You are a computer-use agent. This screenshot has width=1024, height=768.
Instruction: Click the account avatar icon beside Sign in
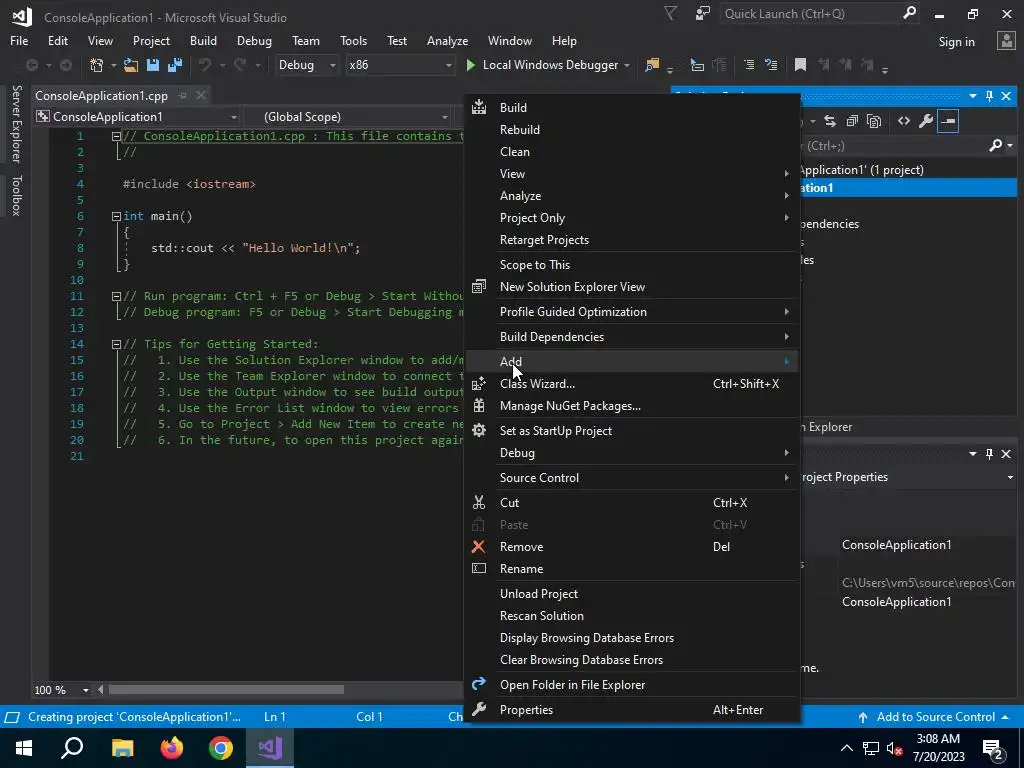(x=1006, y=41)
